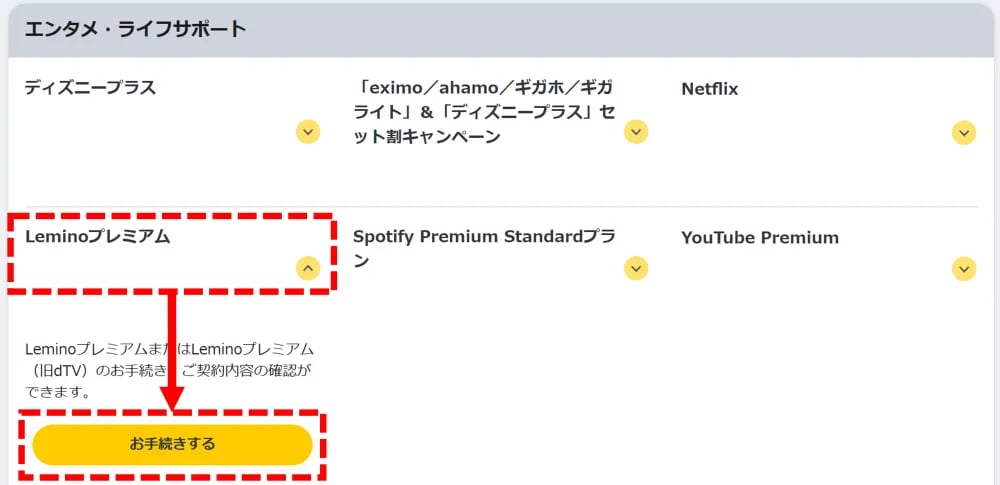
Task: Expand the Netflix section chevron
Action: [x=964, y=131]
